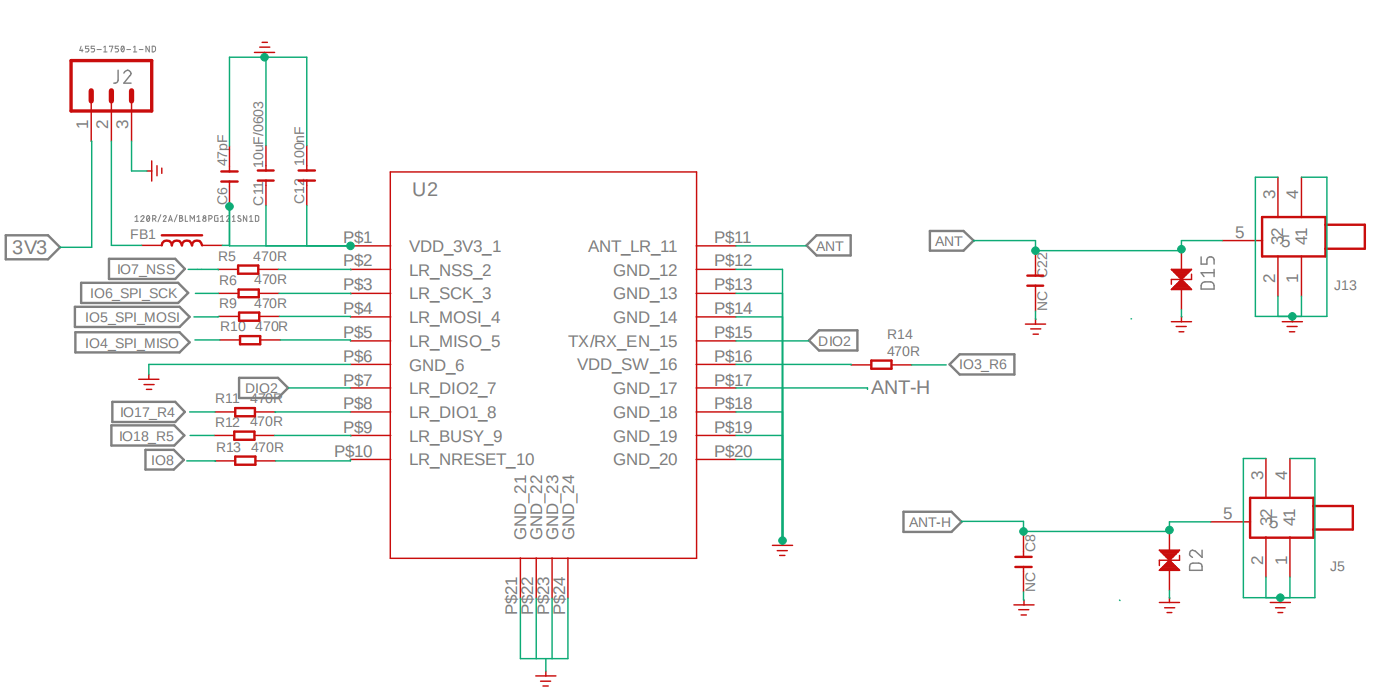The height and width of the screenshot is (698, 1395).
Task: Select the 3V3 net label tag
Action: pos(32,247)
